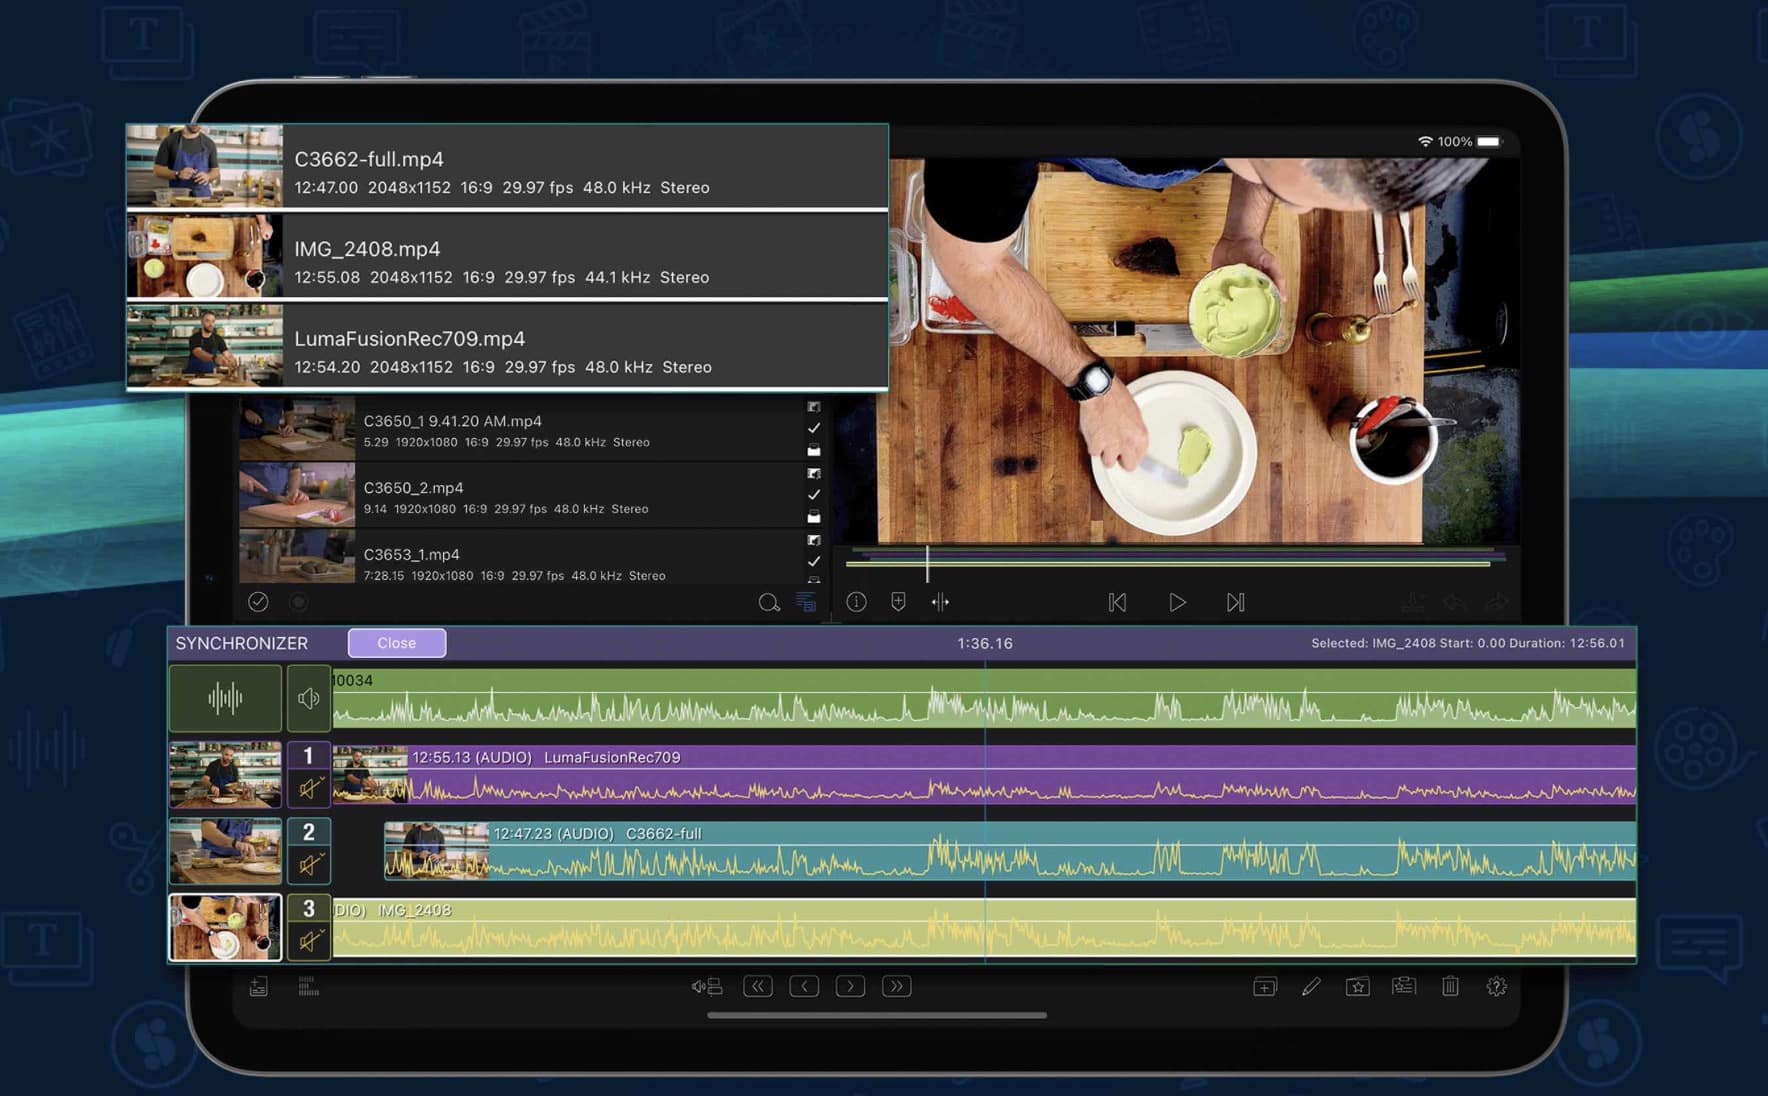Toggle speaker on reference audio track 0034
Screen dimensions: 1768x1096
click(309, 698)
